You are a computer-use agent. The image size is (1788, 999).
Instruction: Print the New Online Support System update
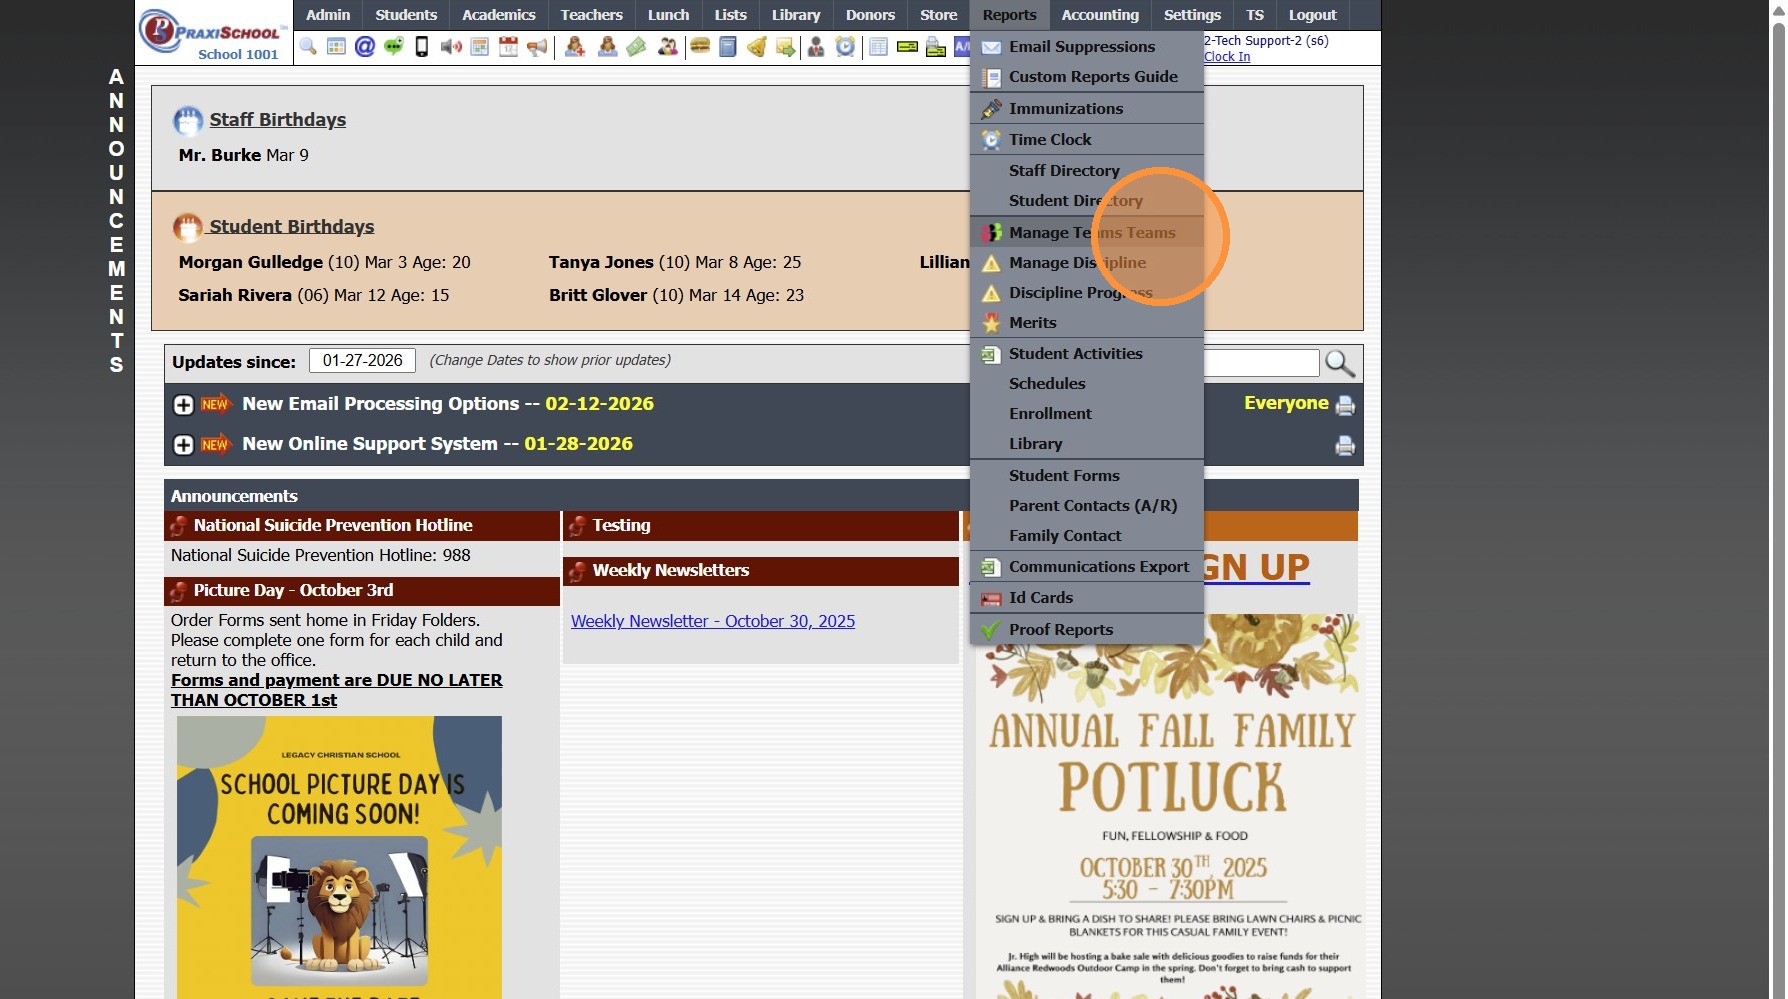tap(1345, 445)
